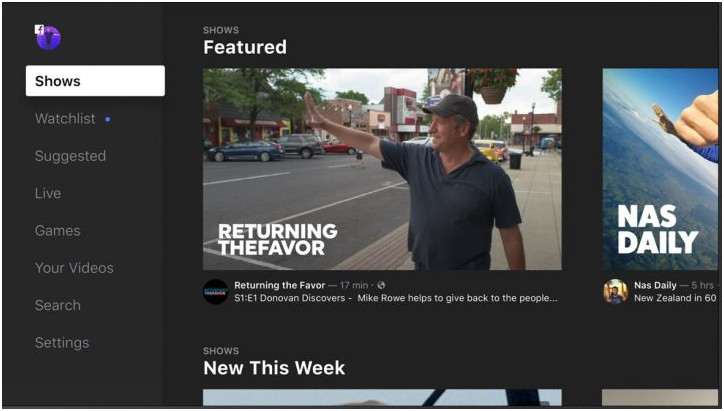Click the blue dot next to Watchlist
Image resolution: width=724 pixels, height=411 pixels.
pos(108,119)
